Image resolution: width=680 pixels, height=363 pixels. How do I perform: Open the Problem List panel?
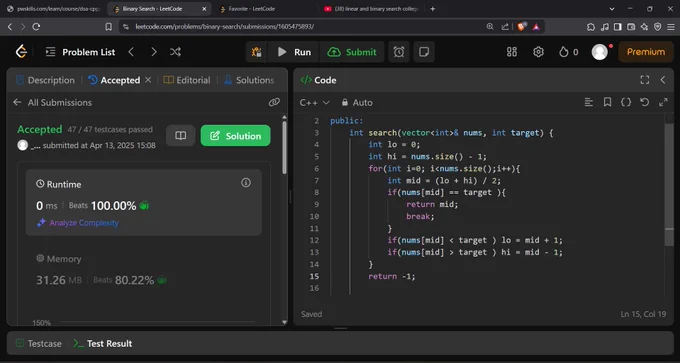point(80,52)
